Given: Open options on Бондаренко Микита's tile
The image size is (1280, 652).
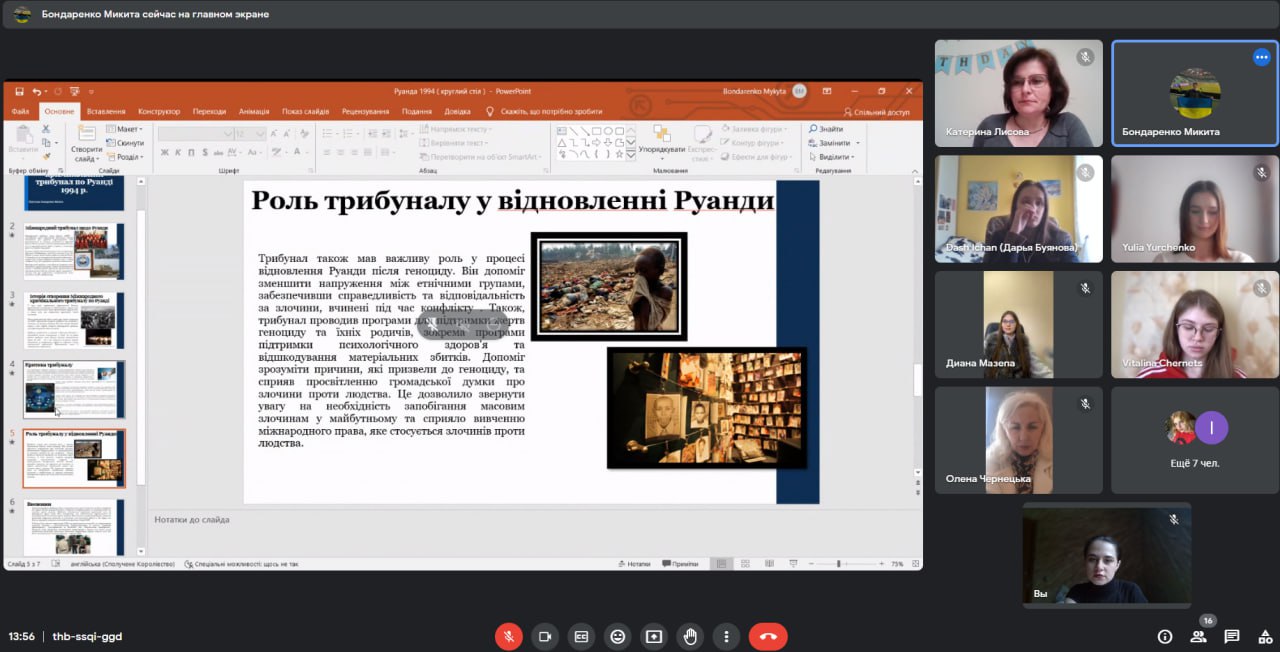Looking at the screenshot, I should pos(1261,57).
